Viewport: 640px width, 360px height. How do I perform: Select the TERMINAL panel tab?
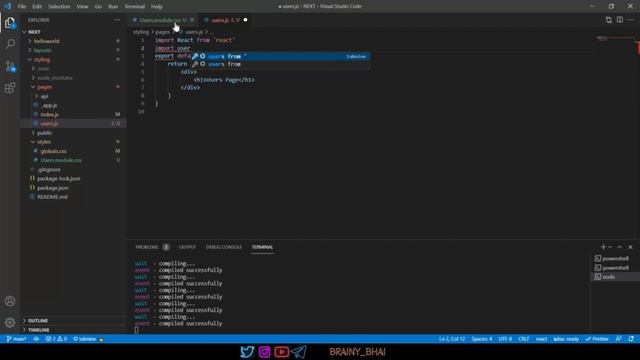click(262, 247)
